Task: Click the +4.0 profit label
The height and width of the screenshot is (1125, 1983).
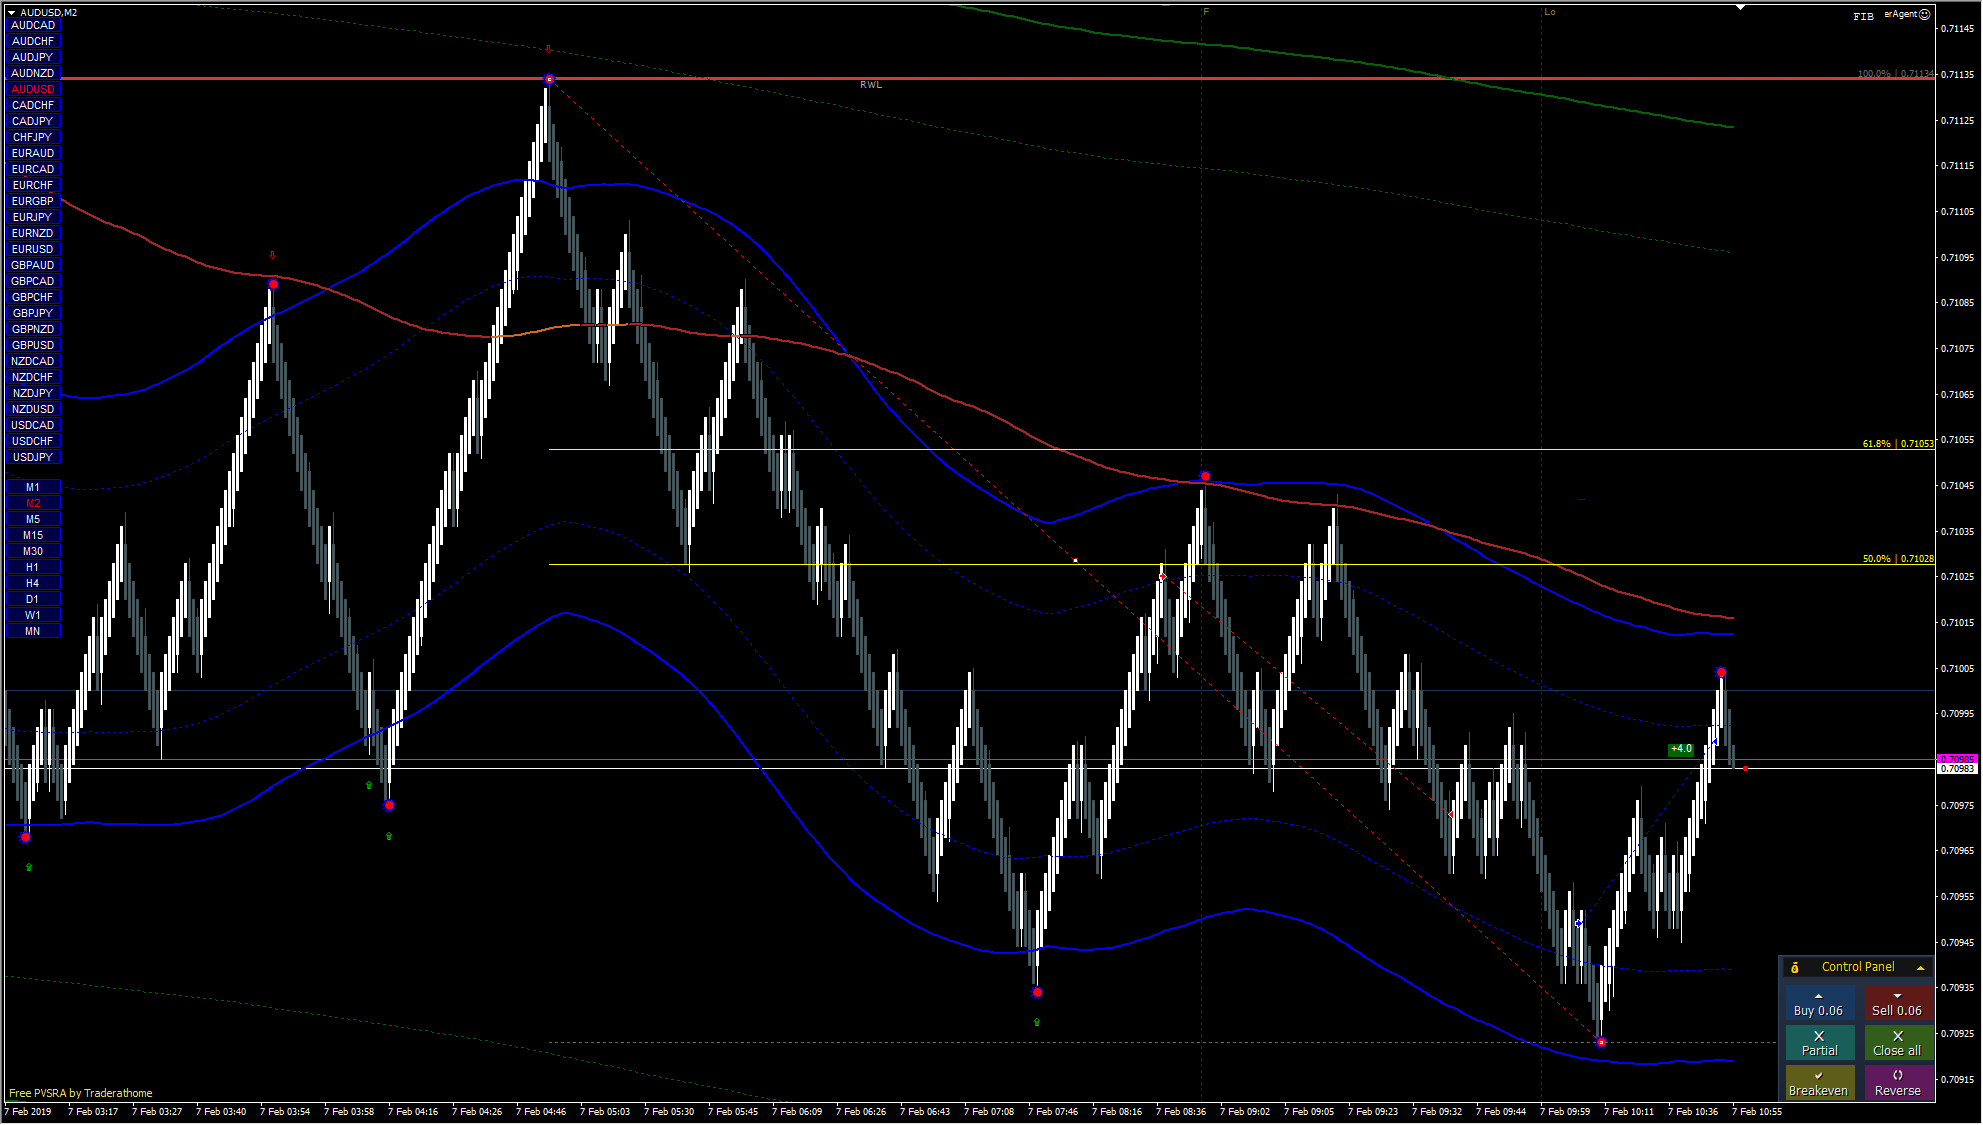Action: pos(1681,749)
